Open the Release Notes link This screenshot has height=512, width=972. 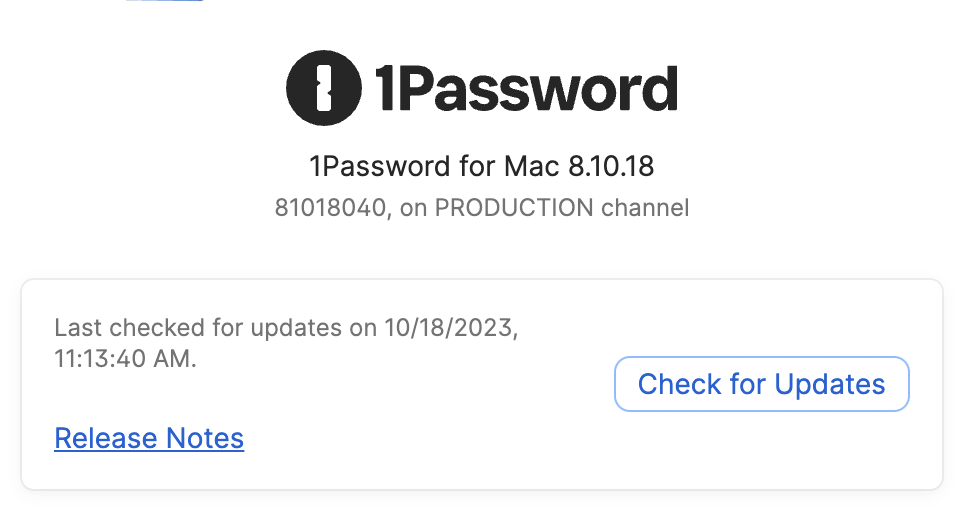coord(149,438)
